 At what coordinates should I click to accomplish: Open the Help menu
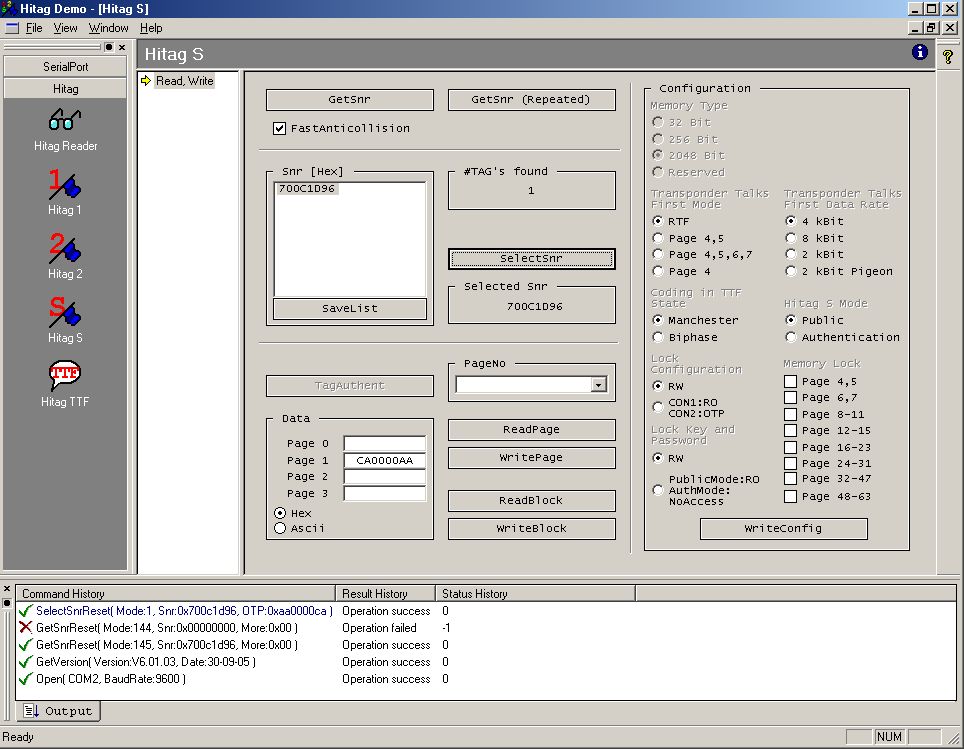click(151, 28)
